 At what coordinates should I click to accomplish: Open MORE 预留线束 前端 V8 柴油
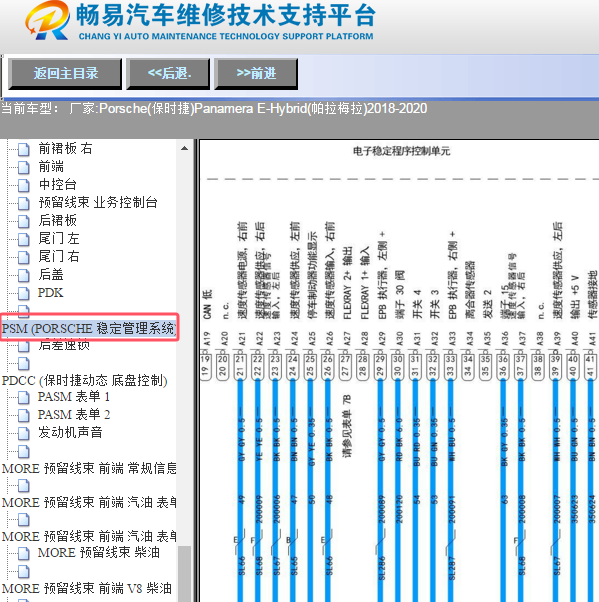[87, 588]
